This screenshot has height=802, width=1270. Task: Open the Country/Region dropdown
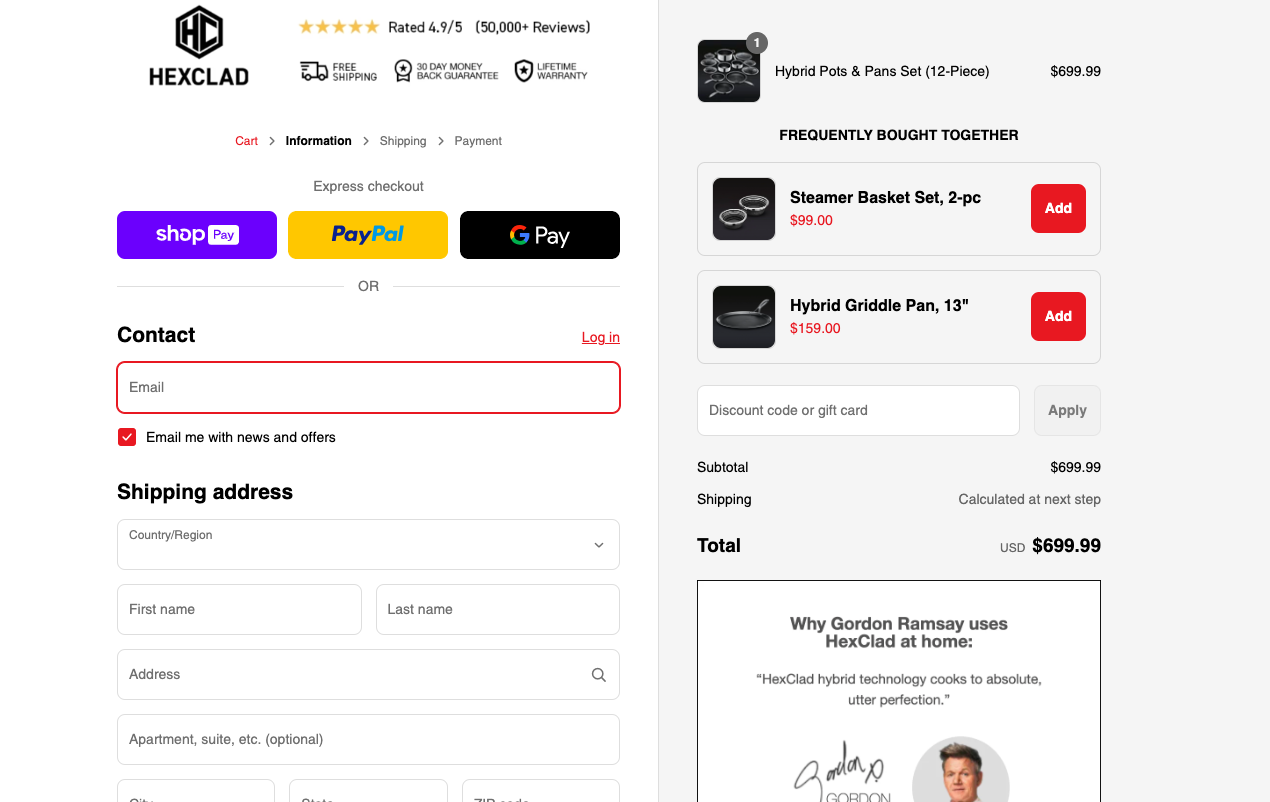(x=368, y=544)
